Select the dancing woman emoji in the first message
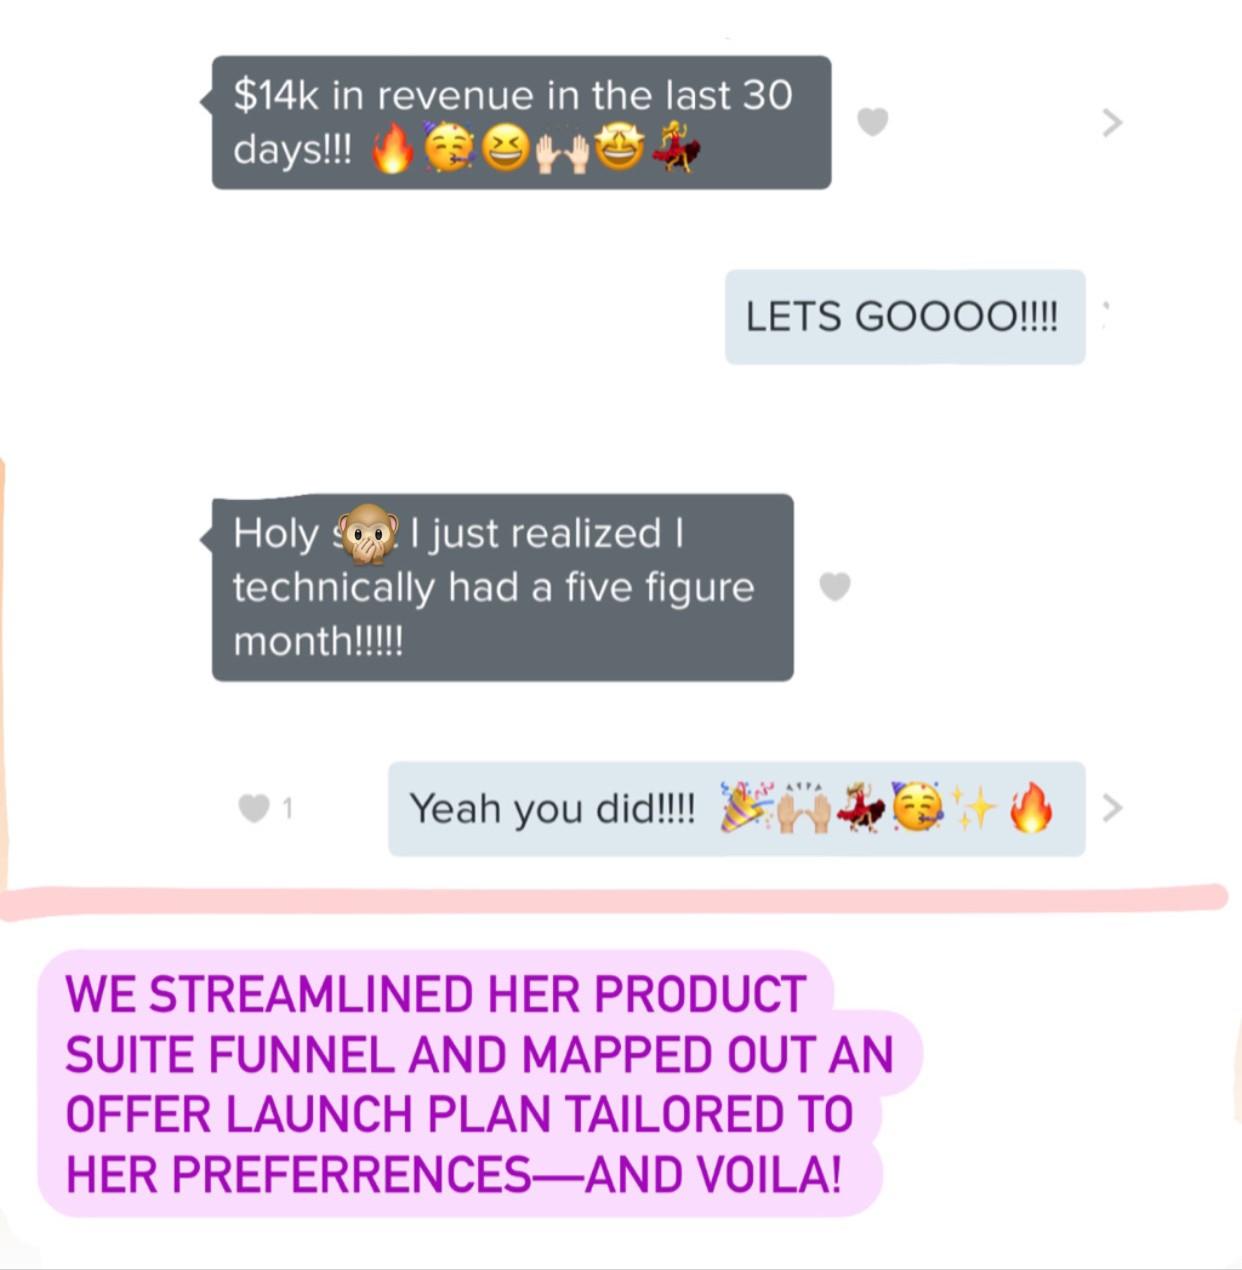1242x1270 pixels. tap(675, 147)
